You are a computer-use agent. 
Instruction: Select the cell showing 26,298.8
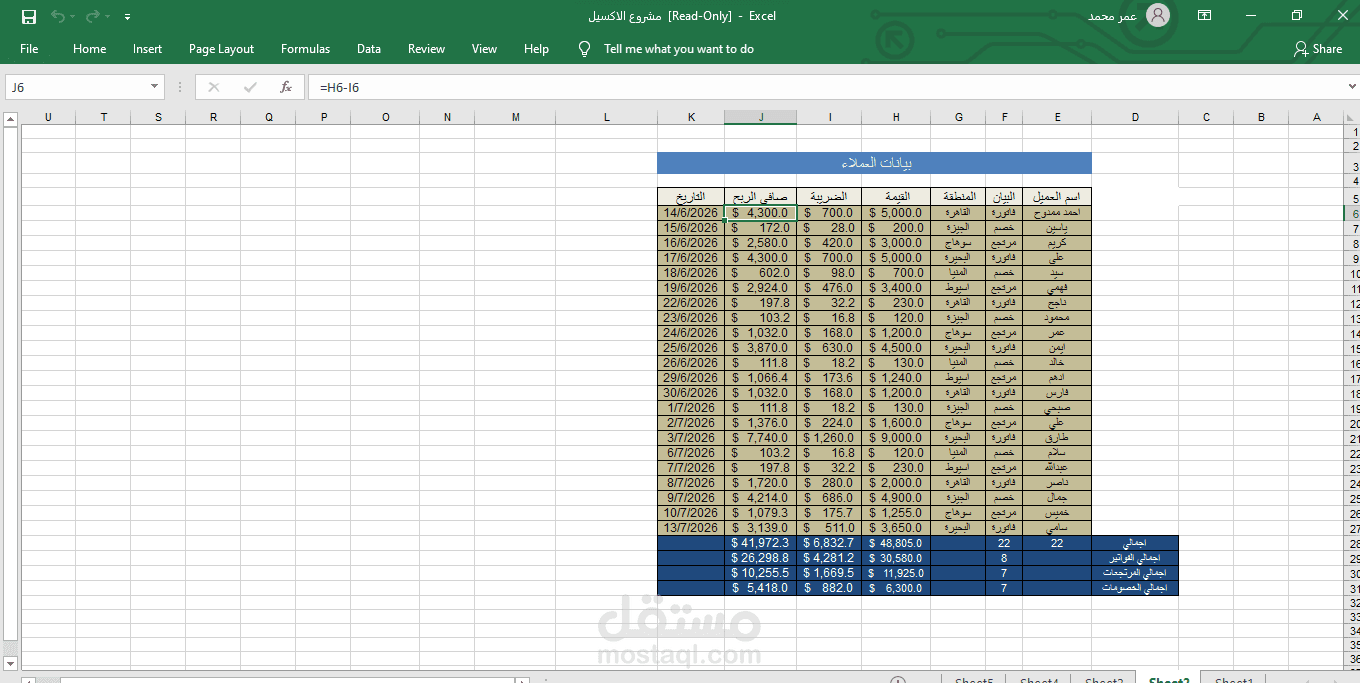[761, 558]
